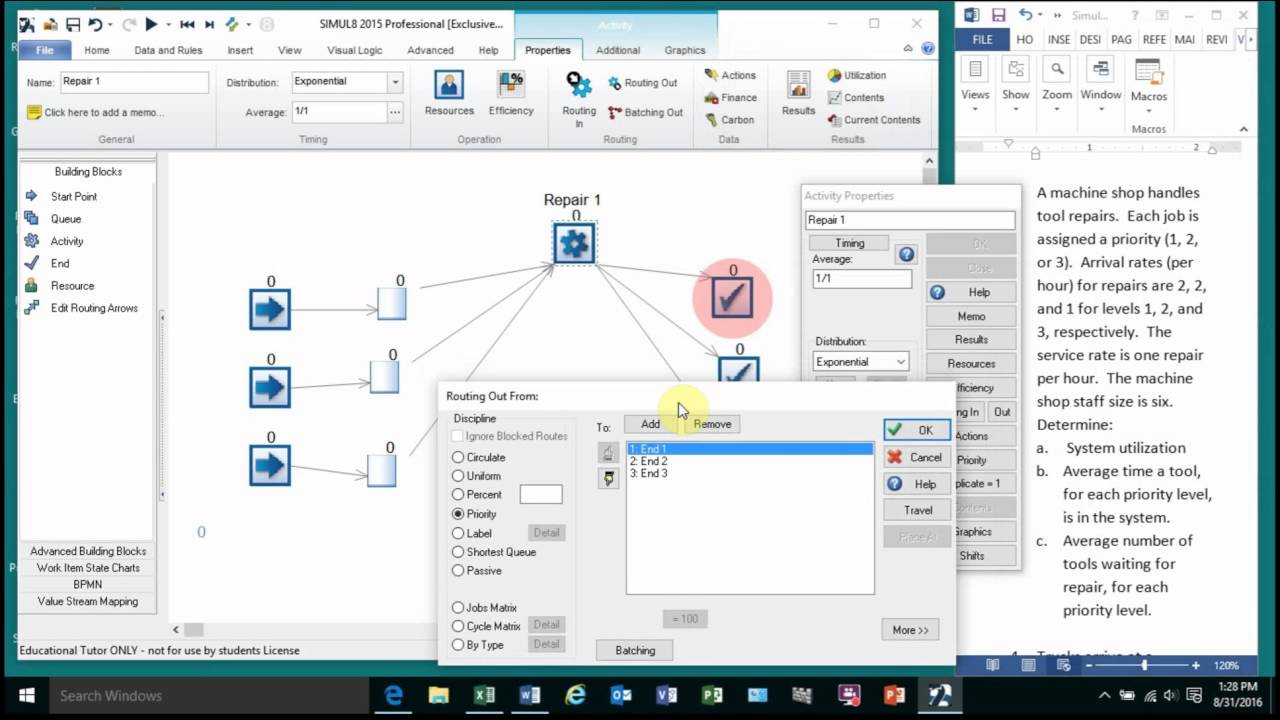Switch to Data and Rules tab

tap(168, 50)
